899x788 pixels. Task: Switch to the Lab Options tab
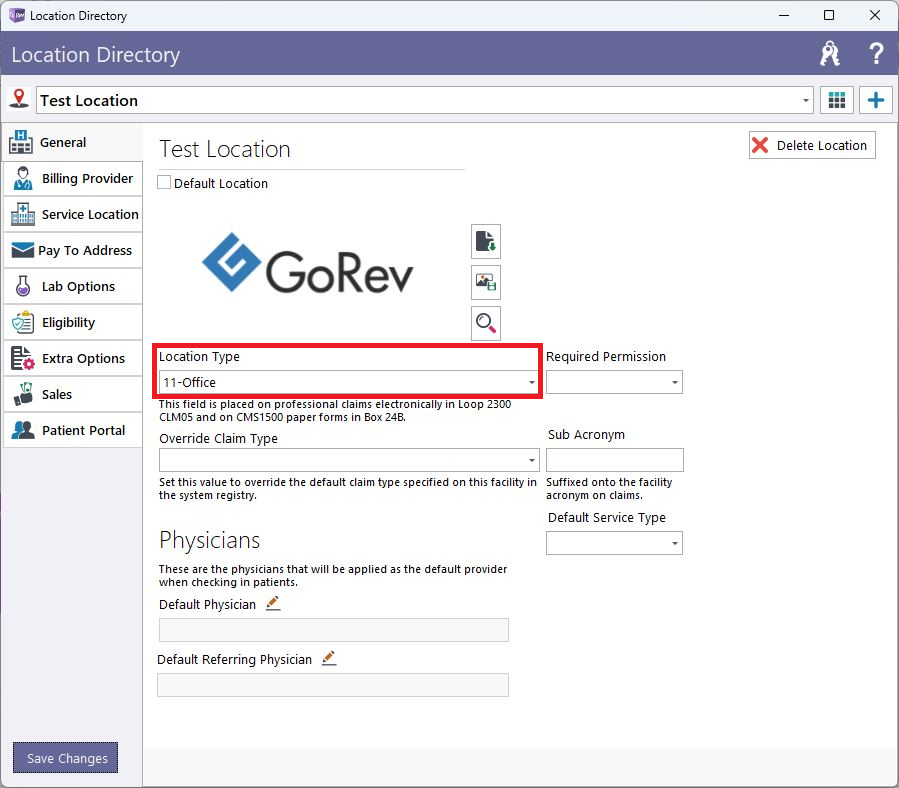point(73,287)
